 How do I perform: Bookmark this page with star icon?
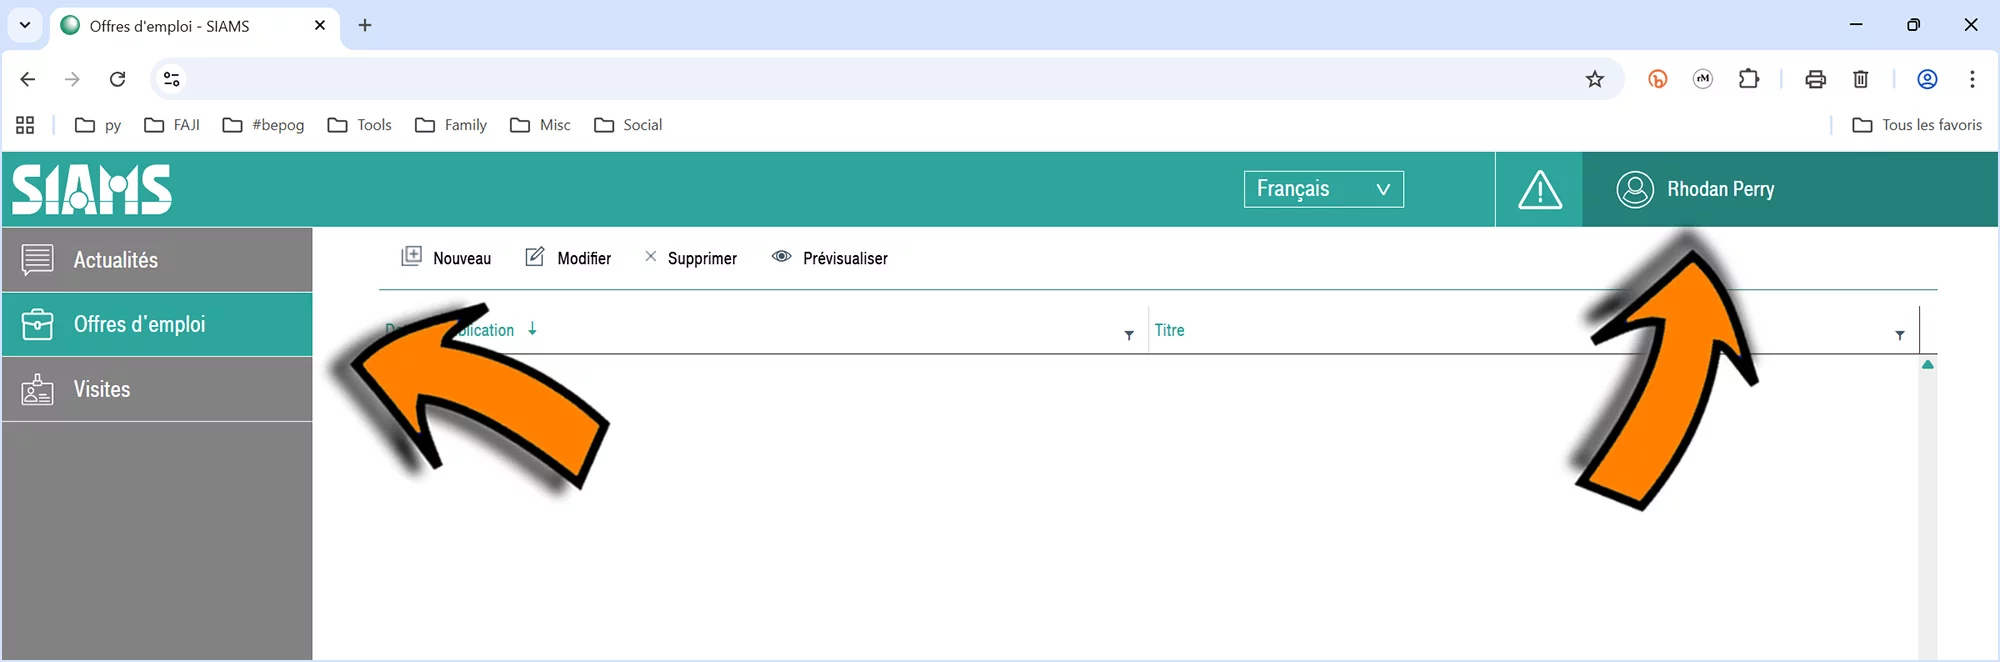coord(1594,79)
